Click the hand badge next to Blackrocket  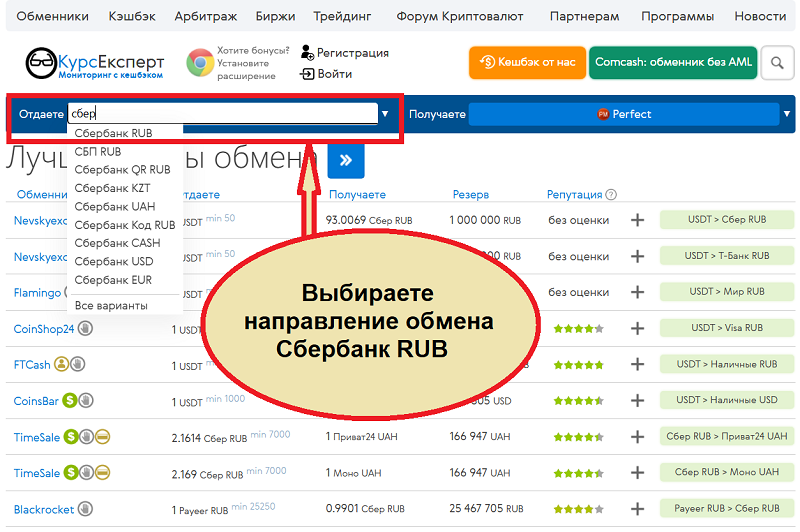click(x=85, y=509)
